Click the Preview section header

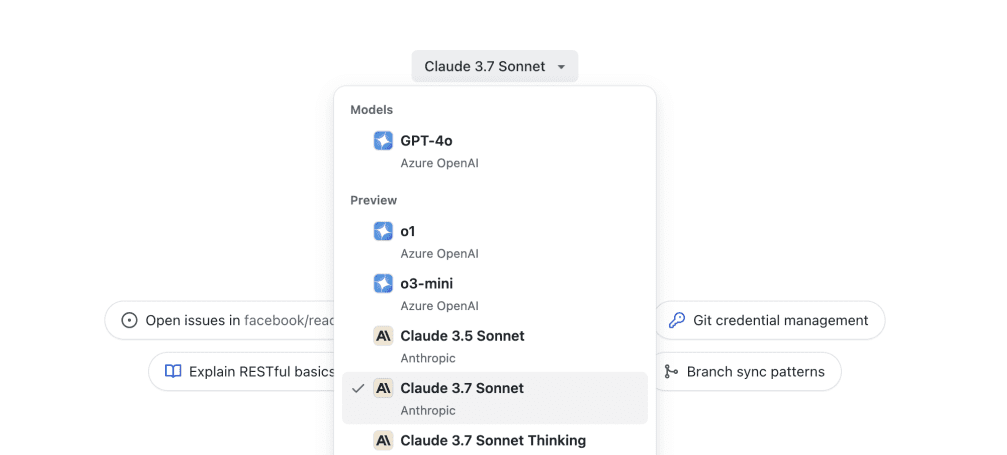click(x=374, y=201)
